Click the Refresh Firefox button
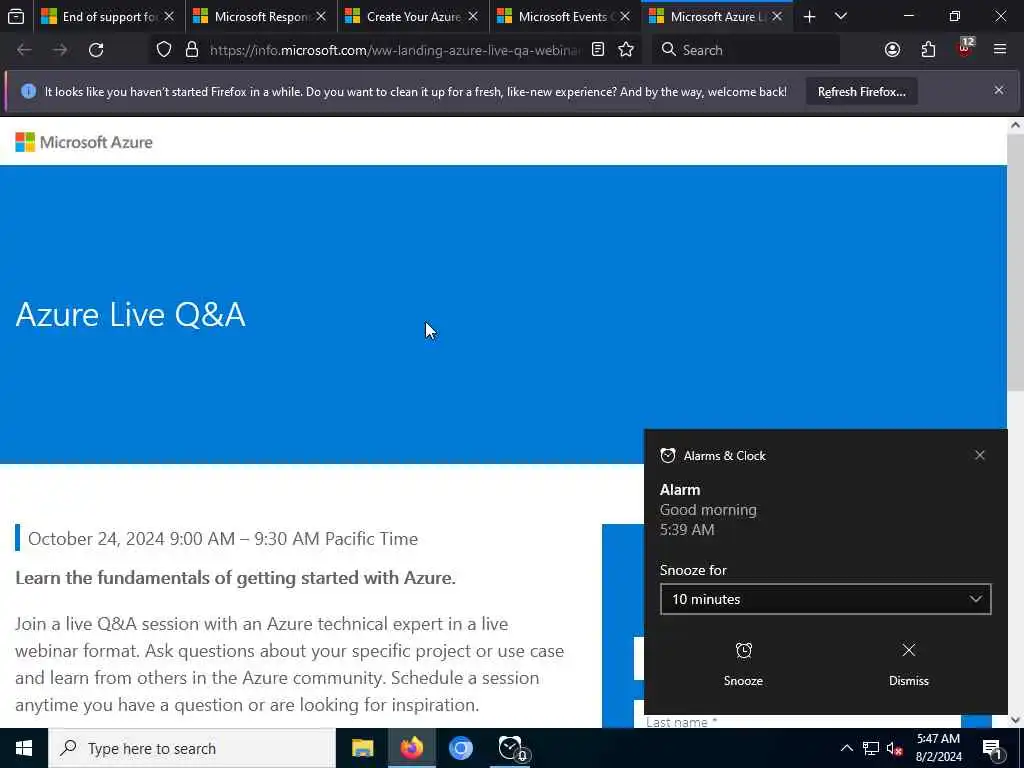 (x=861, y=91)
